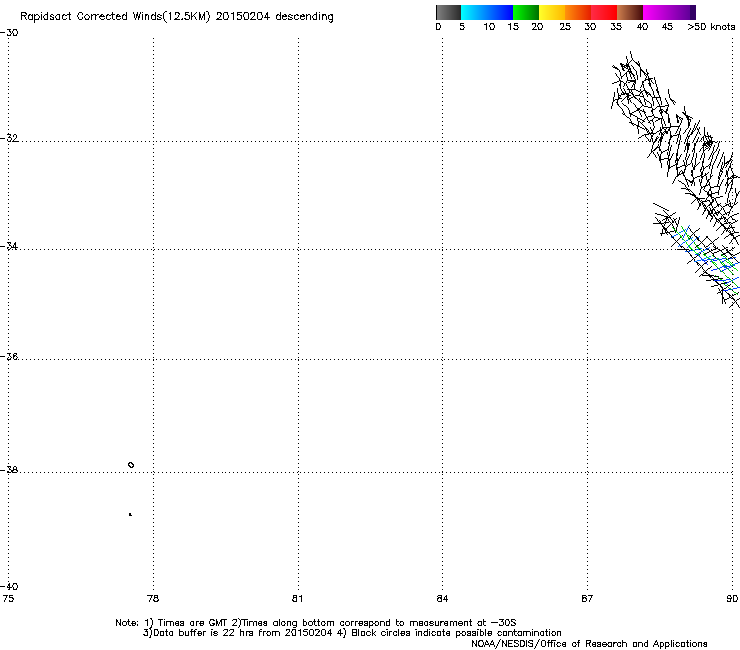The image size is (740, 650).
Task: Click the '>50 knots' legend label
Action: [x=711, y=27]
